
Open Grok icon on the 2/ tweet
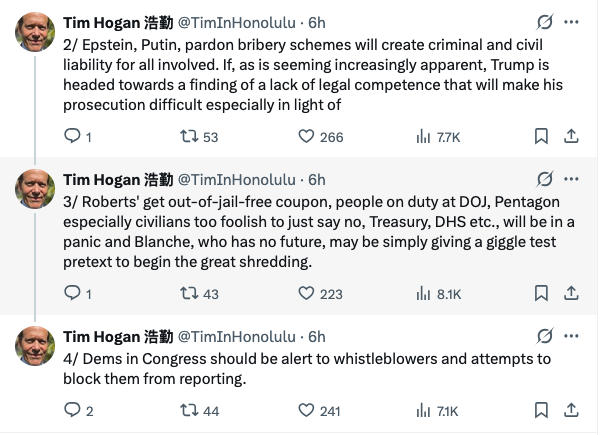coord(545,22)
